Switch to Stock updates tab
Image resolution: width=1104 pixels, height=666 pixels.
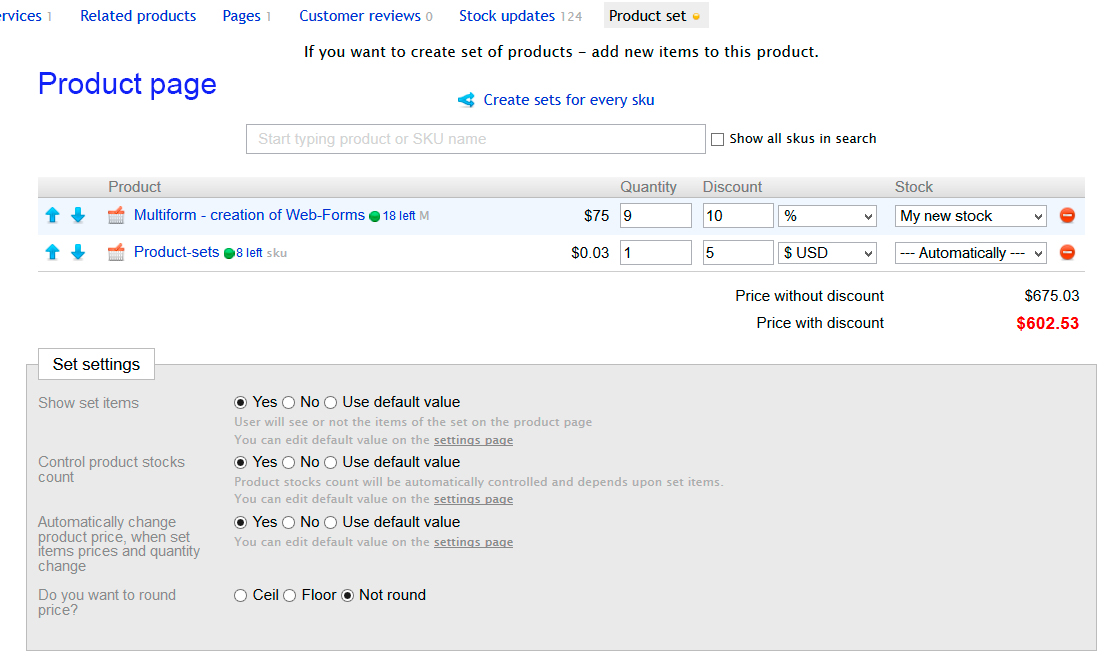pyautogui.click(x=507, y=16)
